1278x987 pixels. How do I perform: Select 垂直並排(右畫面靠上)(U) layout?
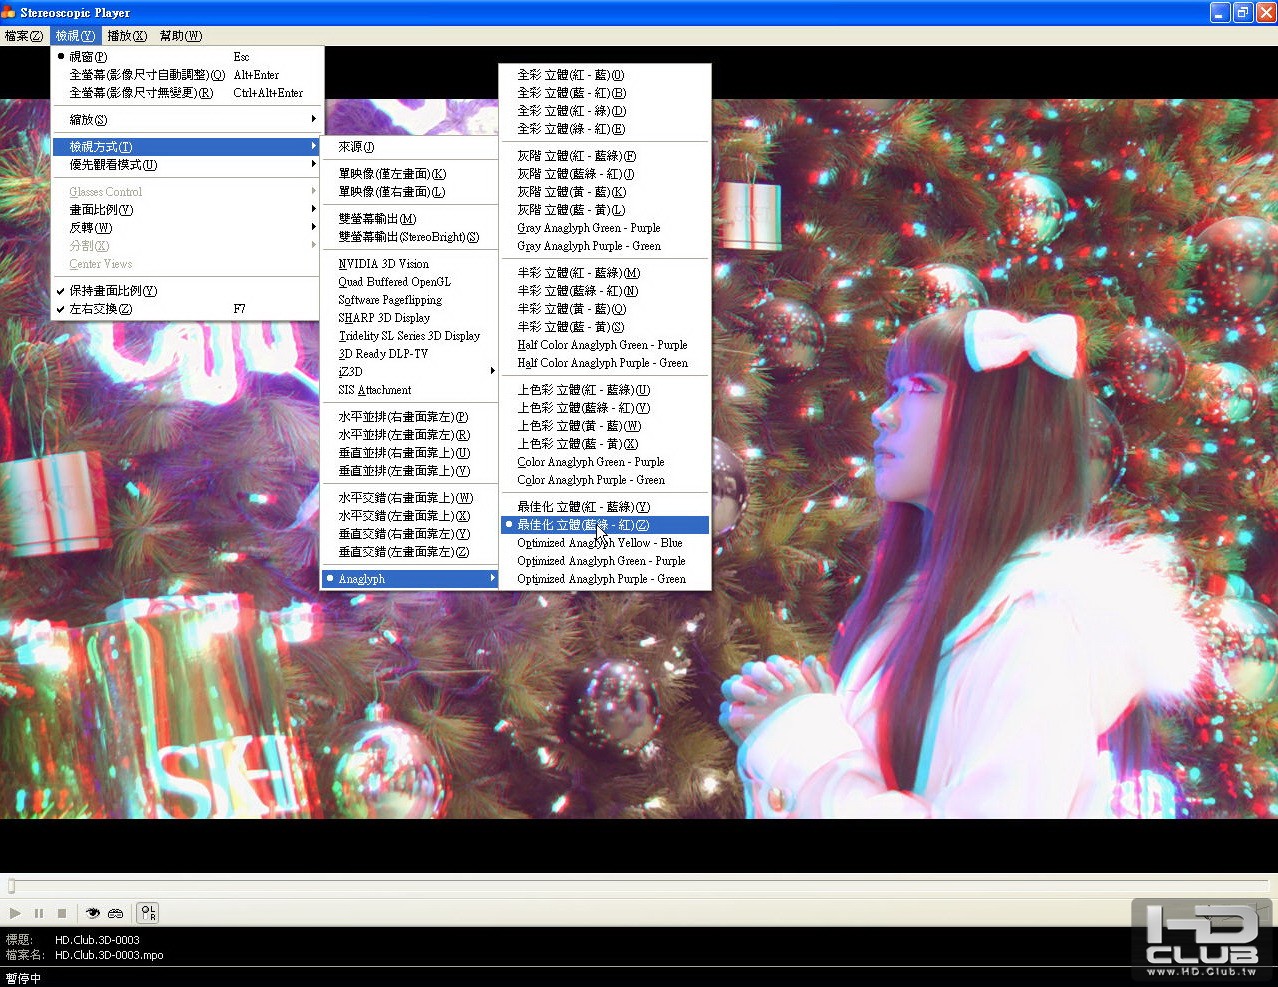point(410,453)
